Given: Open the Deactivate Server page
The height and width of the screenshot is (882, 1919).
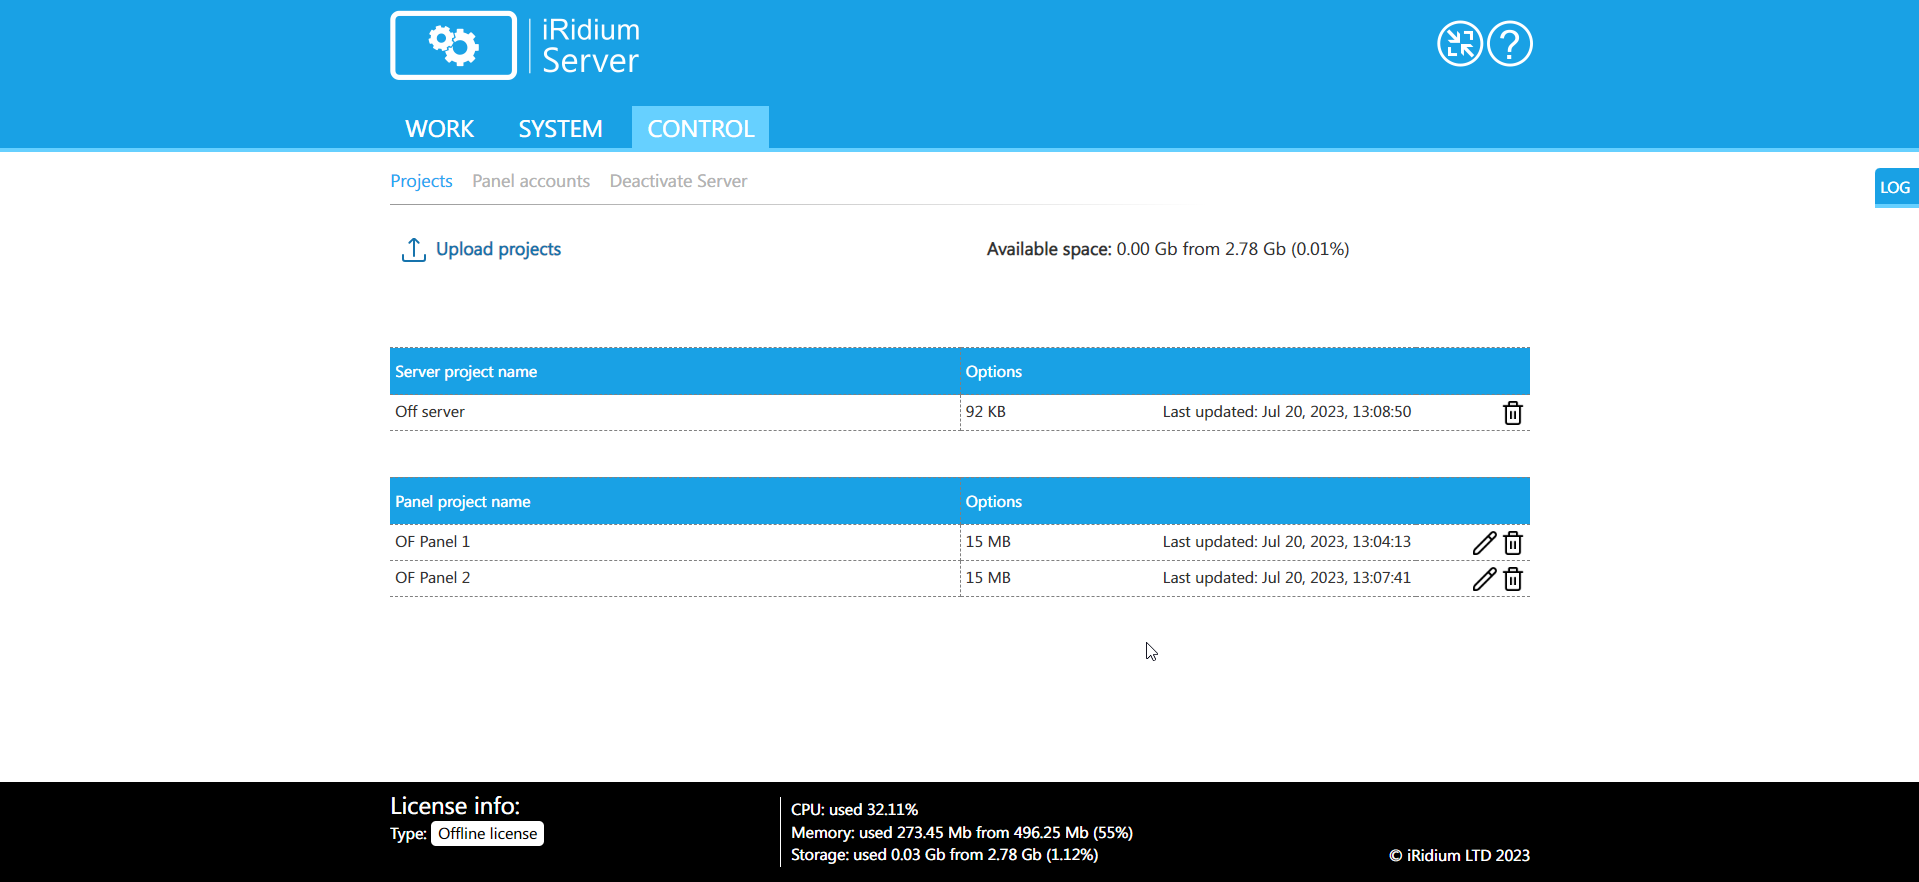Looking at the screenshot, I should (x=678, y=181).
